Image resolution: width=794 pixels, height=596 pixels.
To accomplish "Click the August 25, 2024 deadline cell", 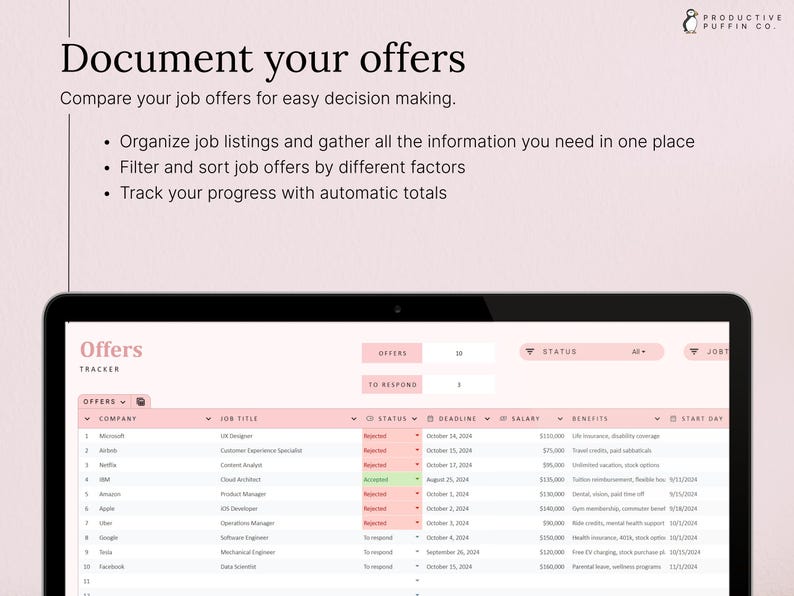I will tap(460, 480).
